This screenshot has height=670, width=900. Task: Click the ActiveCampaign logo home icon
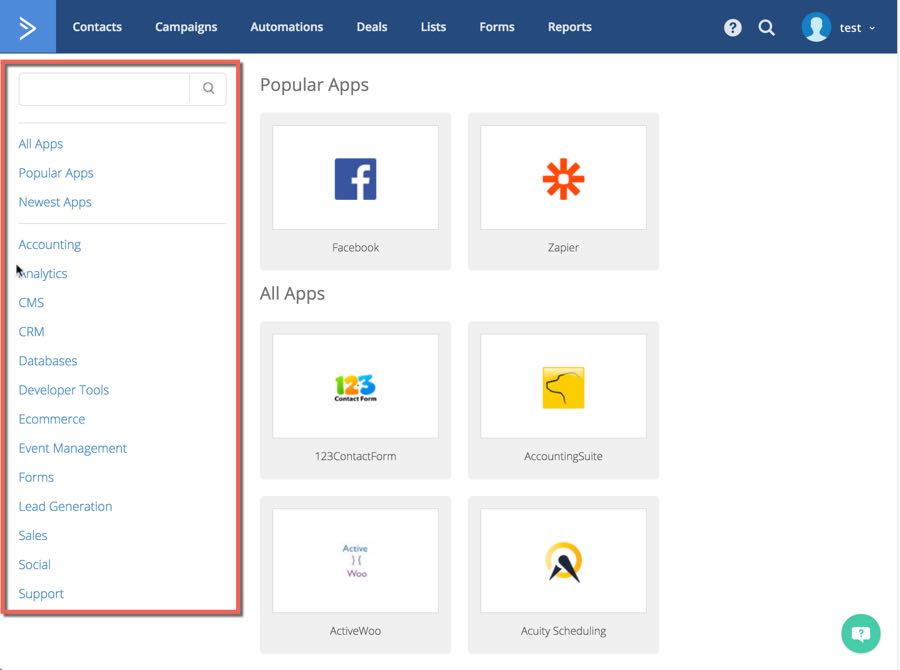click(28, 27)
